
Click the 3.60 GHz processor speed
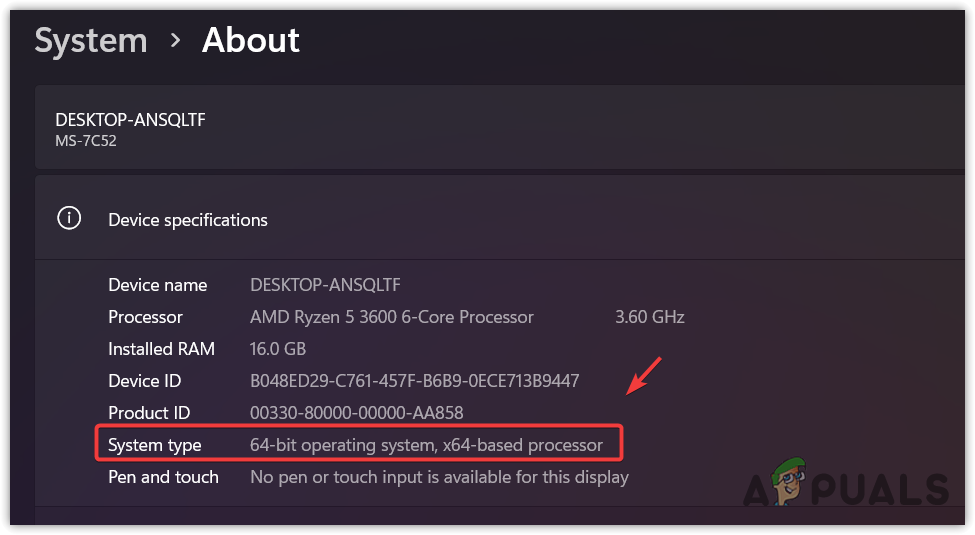pyautogui.click(x=650, y=317)
